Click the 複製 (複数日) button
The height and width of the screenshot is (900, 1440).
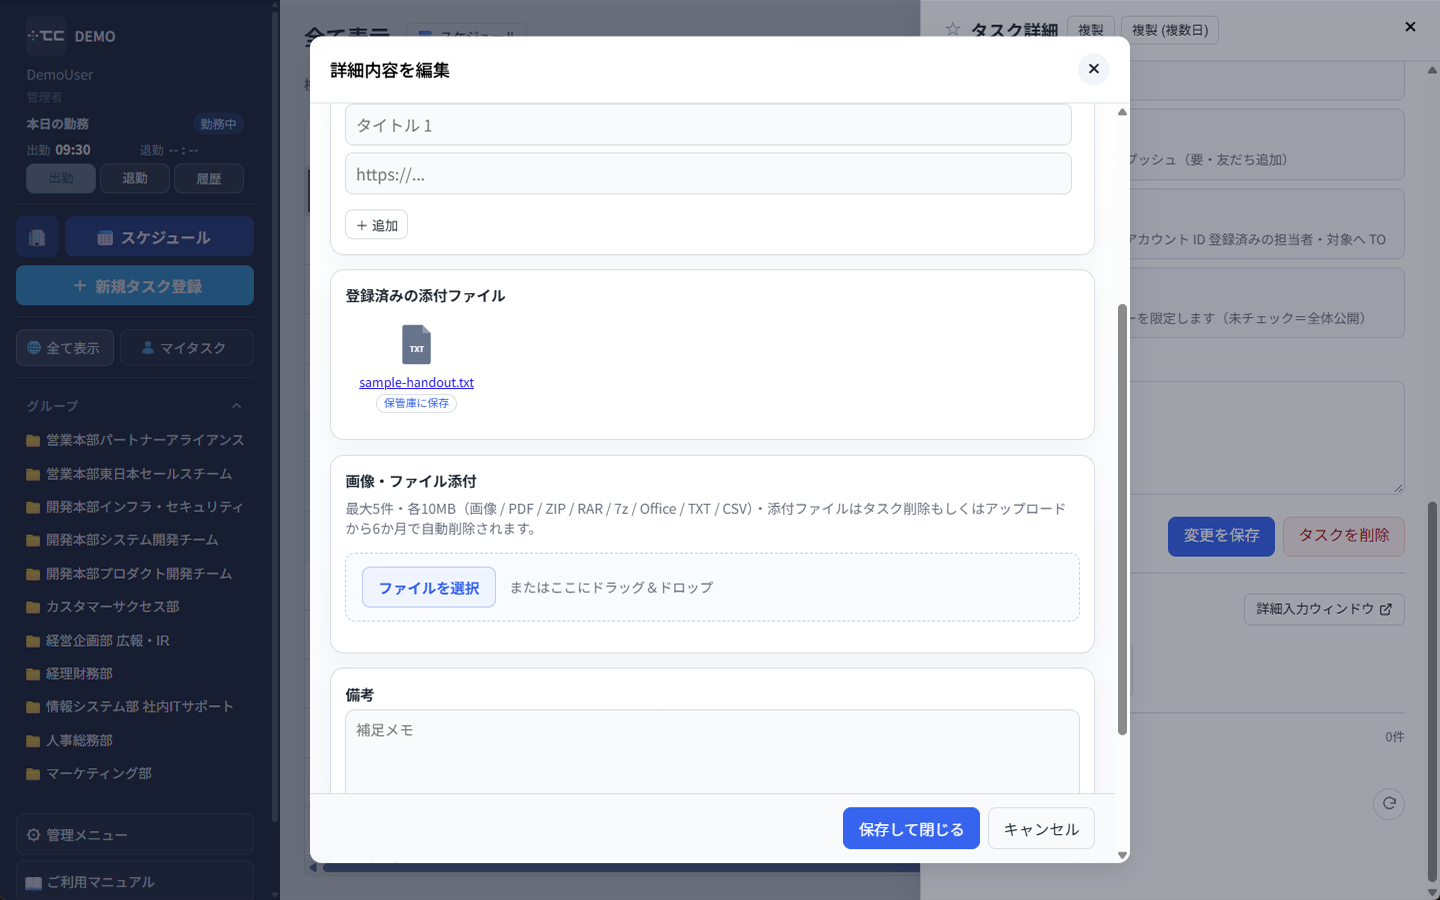pos(1170,30)
